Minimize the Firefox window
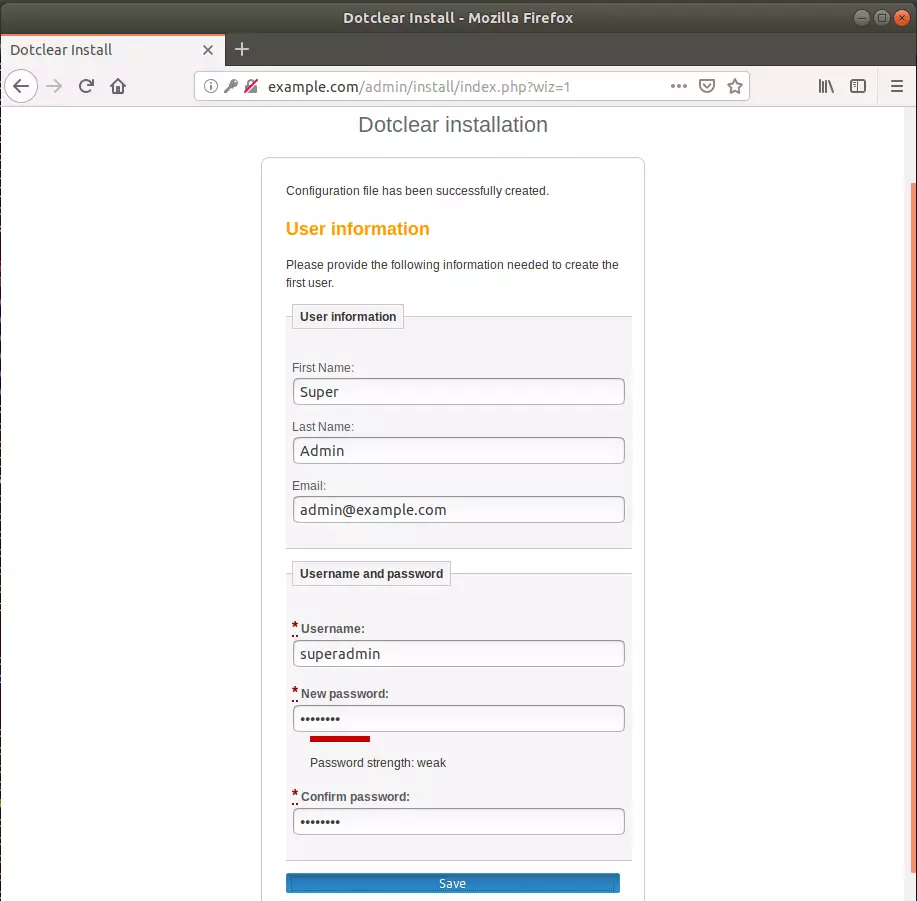The width and height of the screenshot is (917, 901). coord(861,18)
